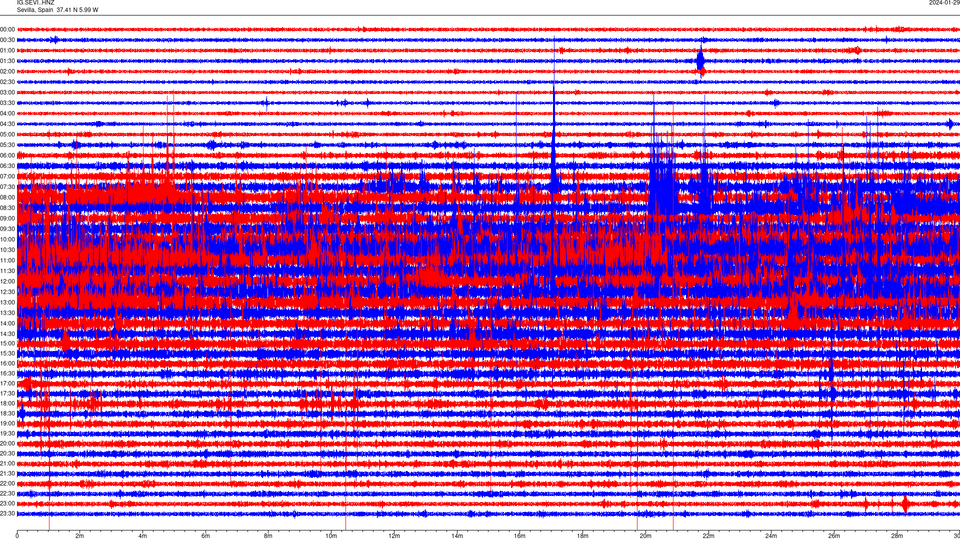Select the 15:00 time row label
The width and height of the screenshot is (960, 540).
point(7,343)
